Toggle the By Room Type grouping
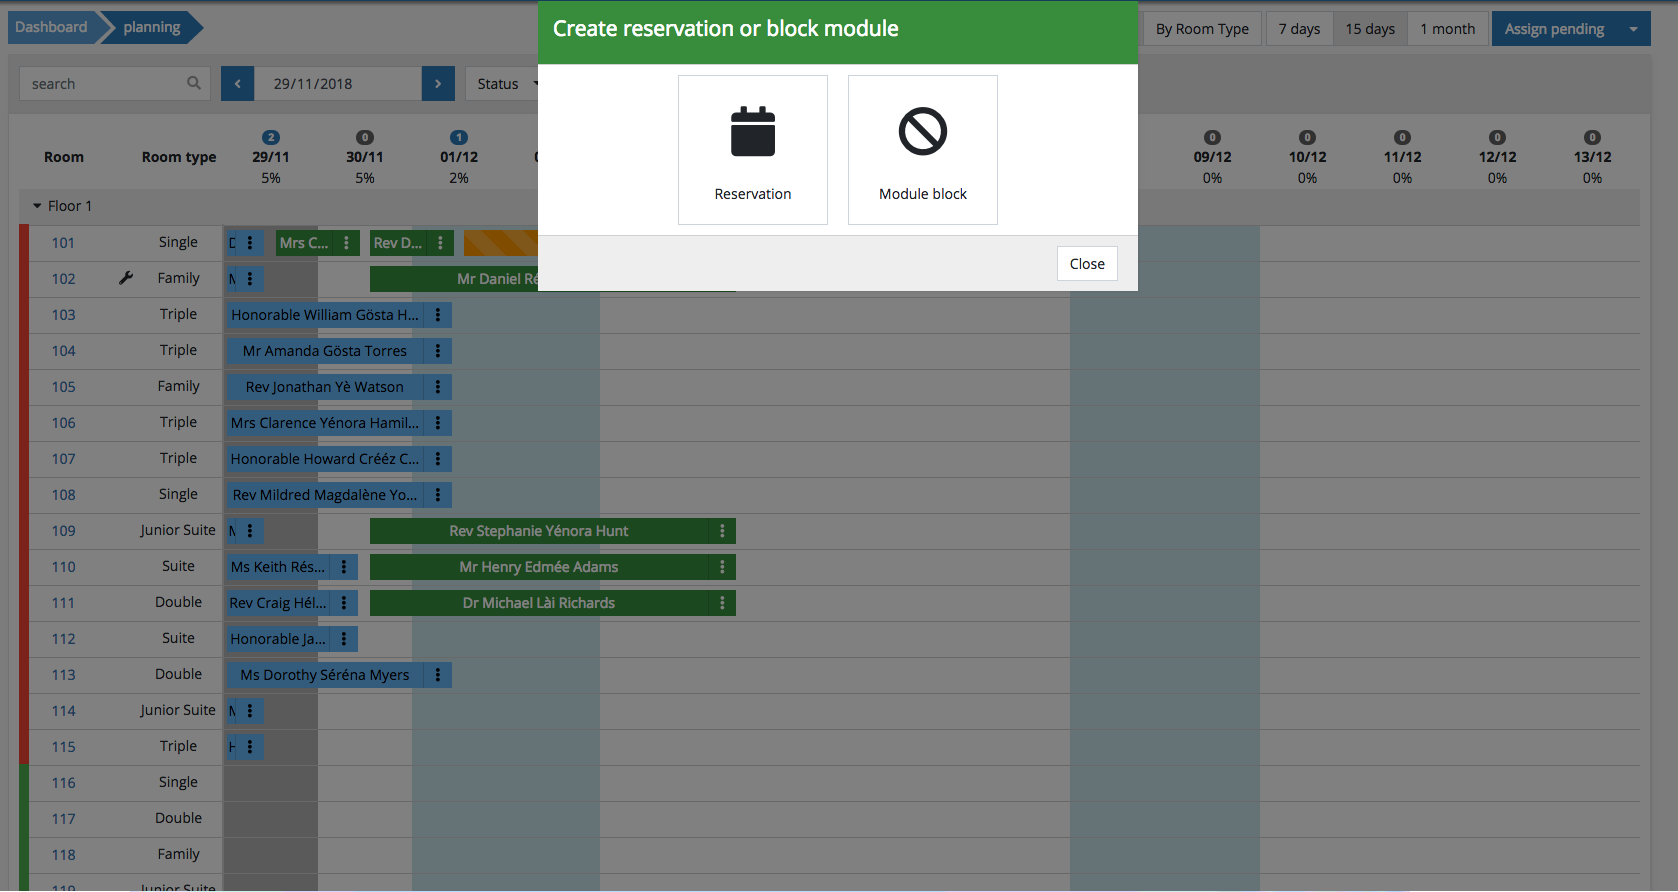The width and height of the screenshot is (1678, 892). click(x=1202, y=29)
